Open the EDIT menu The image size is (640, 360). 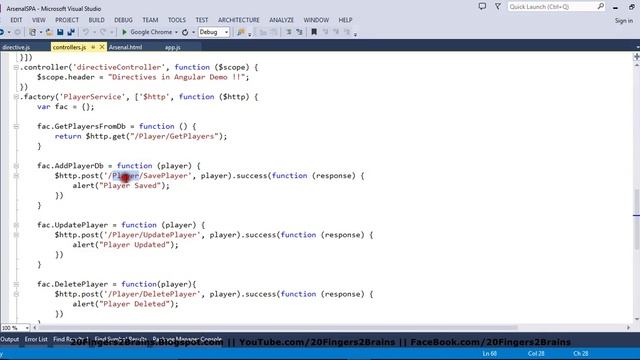tap(16, 20)
